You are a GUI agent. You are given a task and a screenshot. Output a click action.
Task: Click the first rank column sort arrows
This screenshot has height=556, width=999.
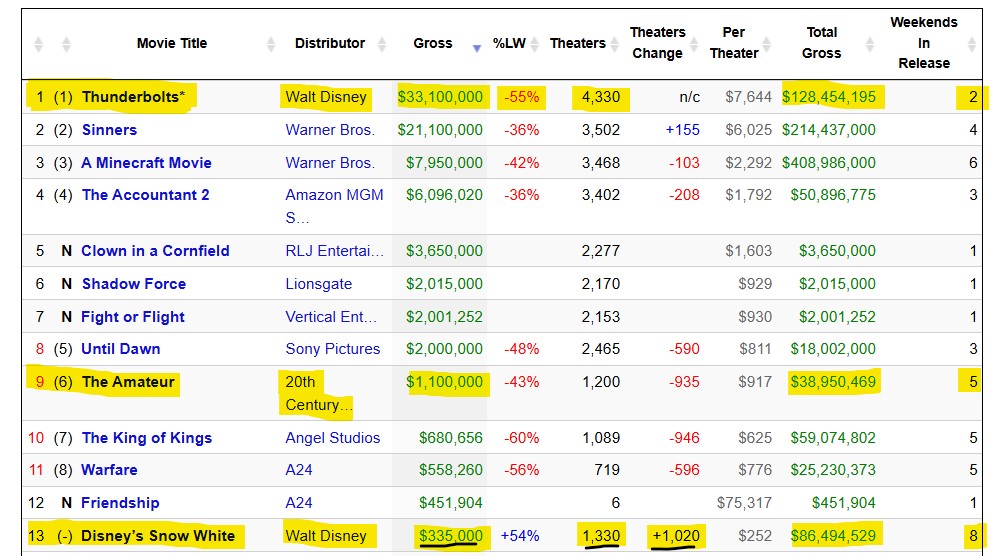pos(39,44)
